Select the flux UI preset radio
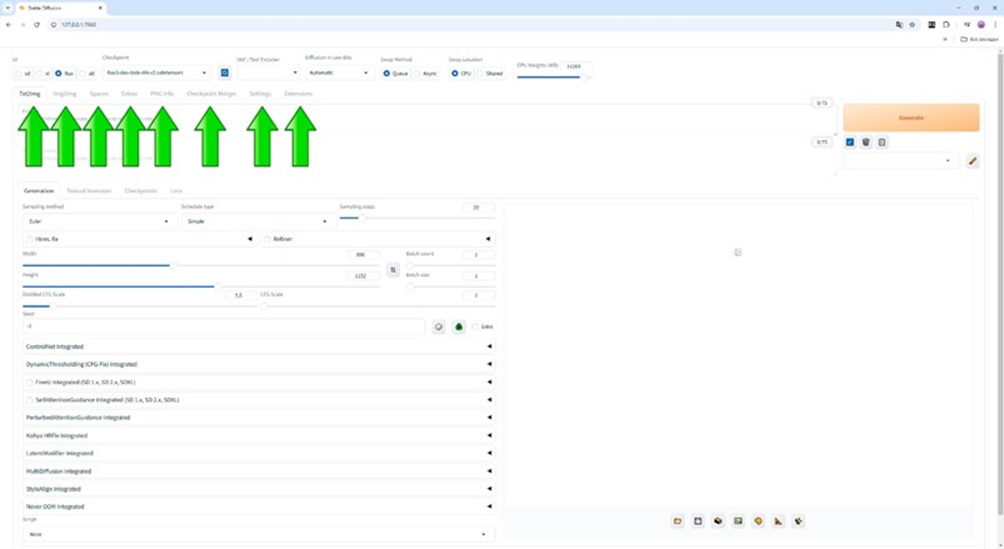 58,74
